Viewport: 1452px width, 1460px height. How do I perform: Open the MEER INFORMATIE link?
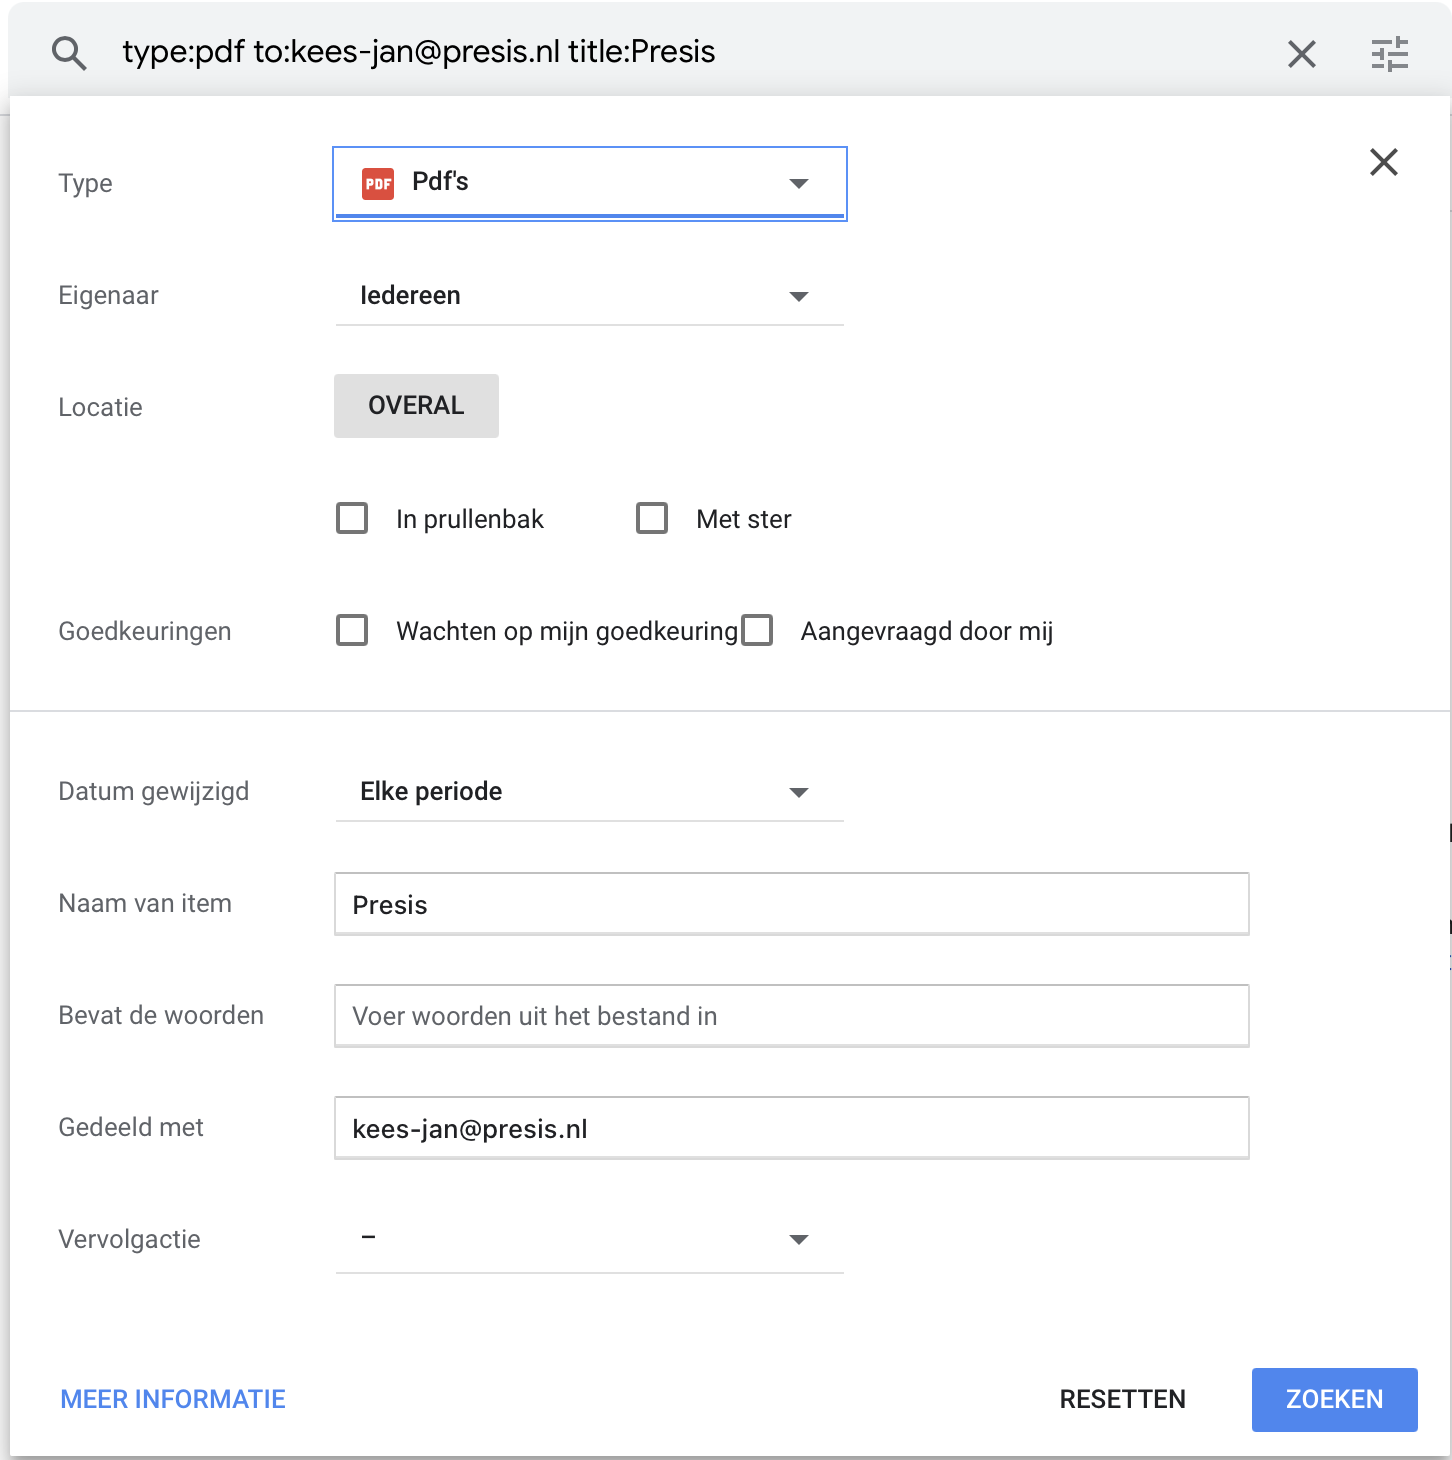(173, 1399)
